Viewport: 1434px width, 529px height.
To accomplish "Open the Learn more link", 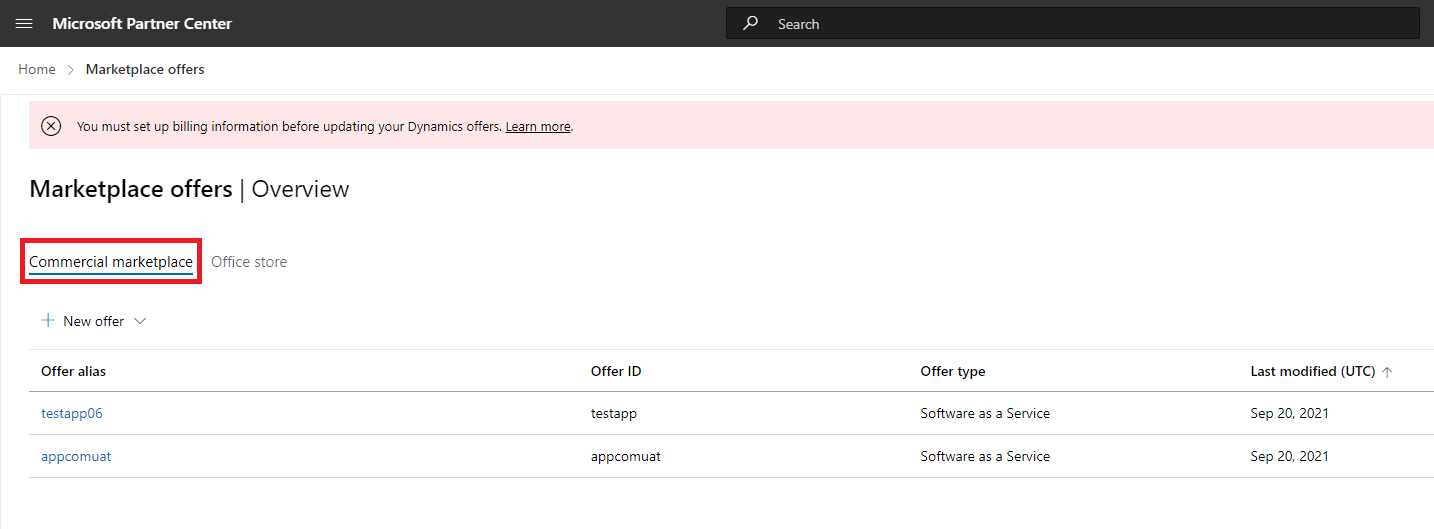I will 538,127.
